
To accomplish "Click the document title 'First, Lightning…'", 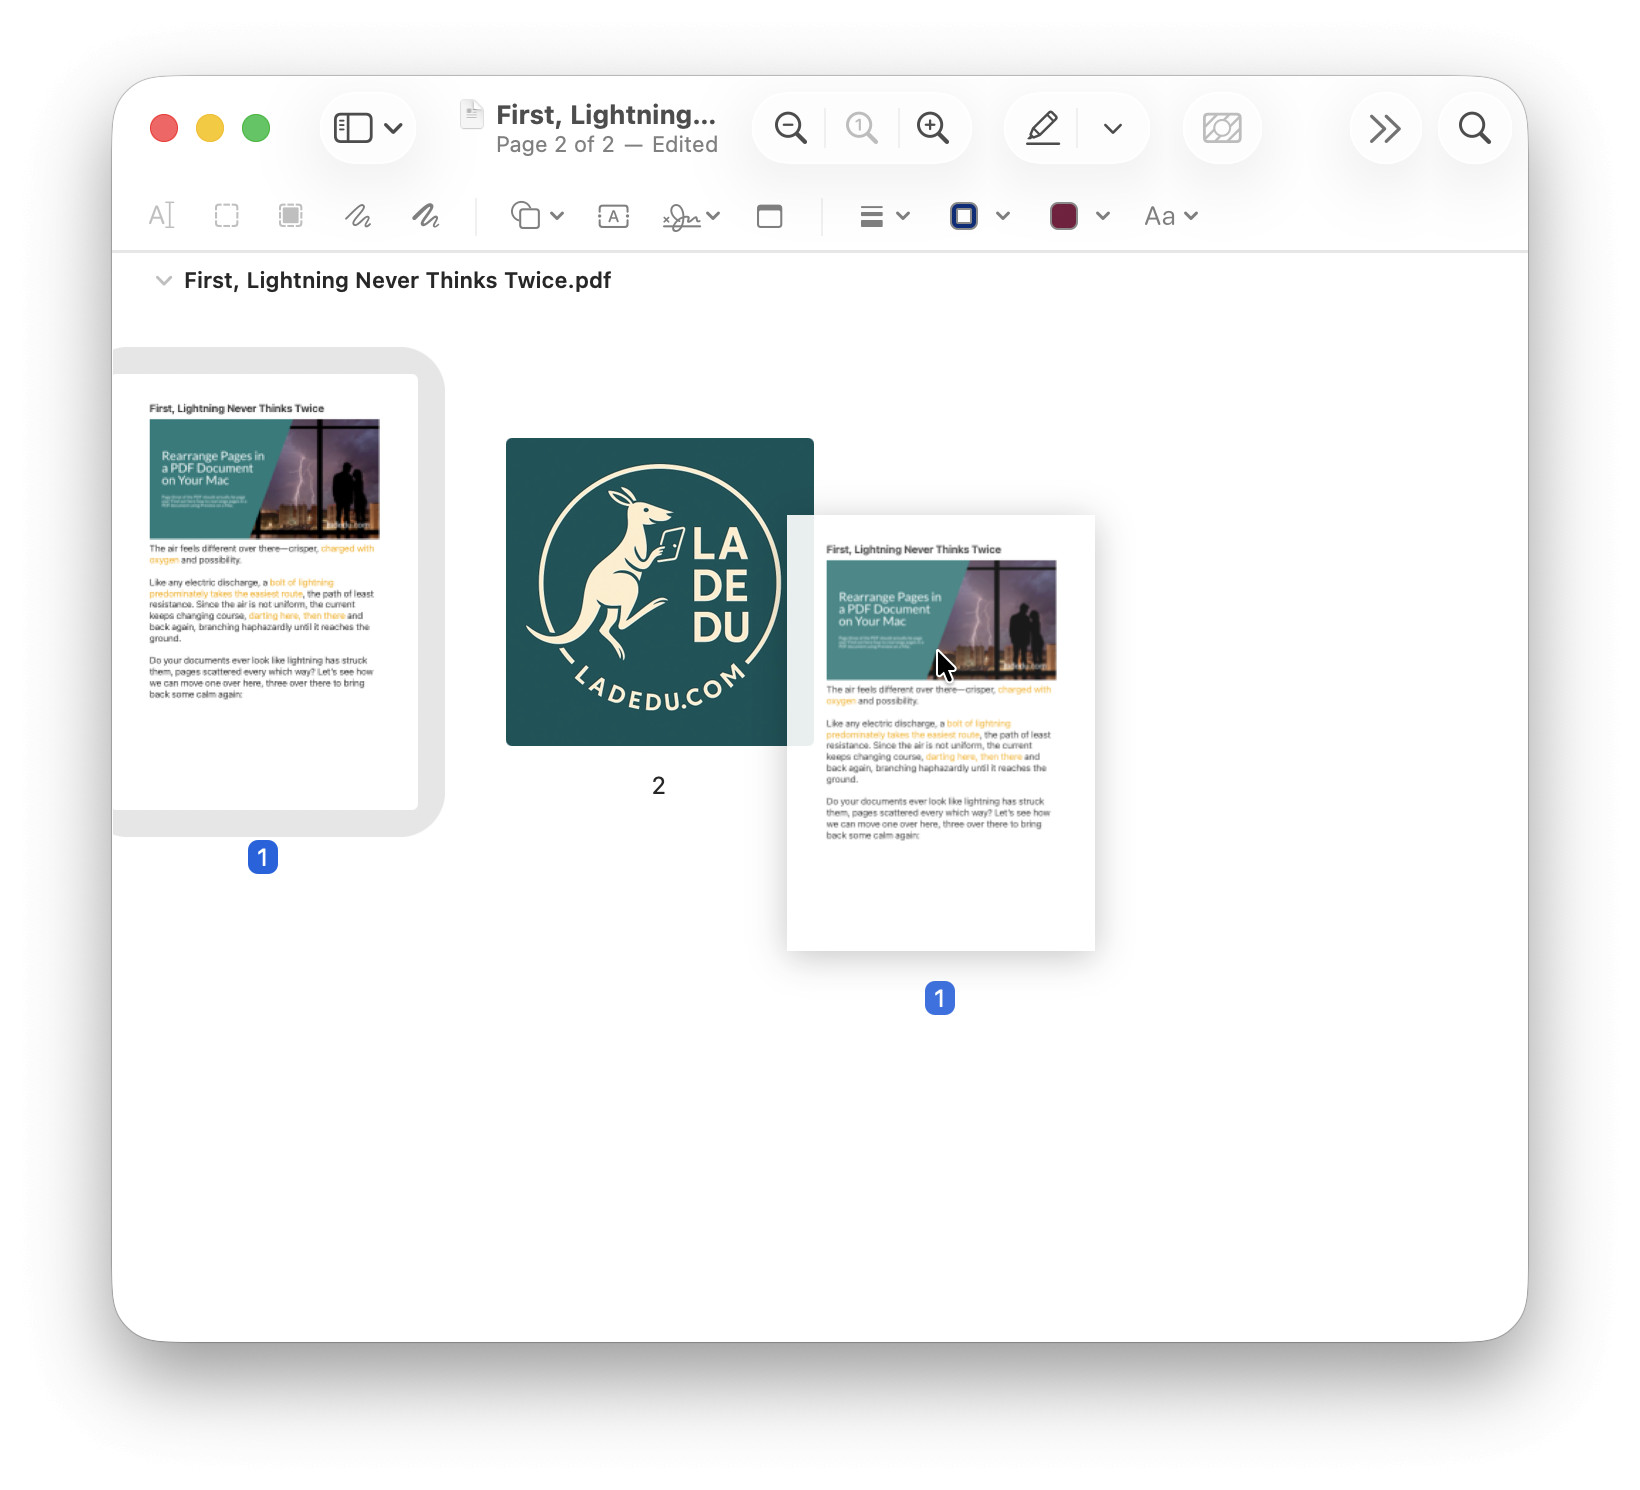I will [x=606, y=115].
